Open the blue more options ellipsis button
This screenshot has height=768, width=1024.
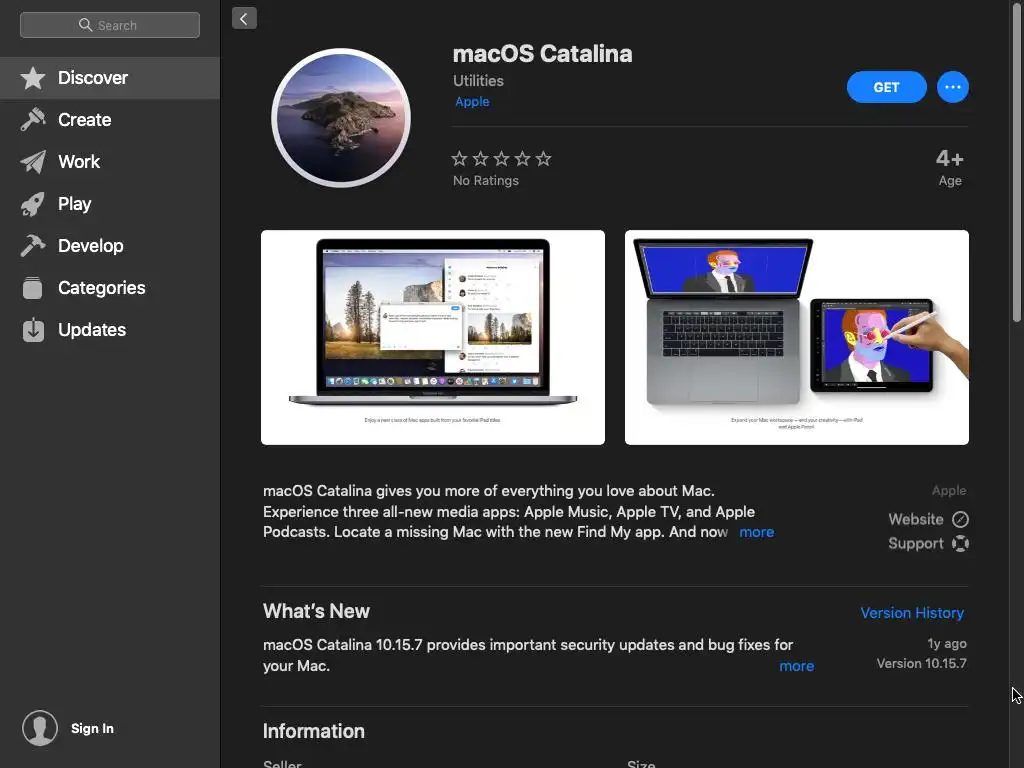pos(953,87)
